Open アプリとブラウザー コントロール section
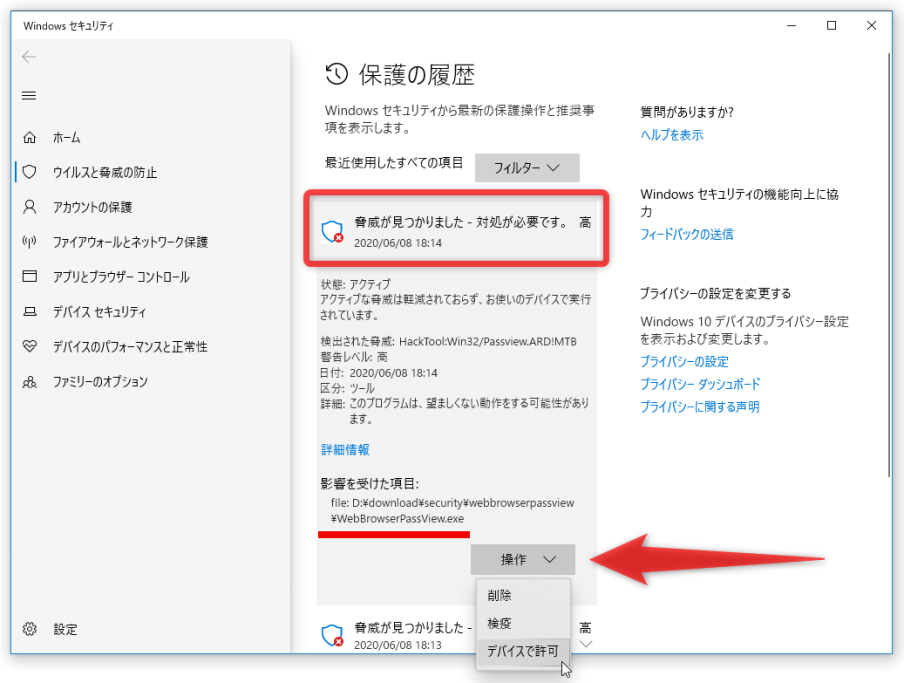The width and height of the screenshot is (904, 683). (x=121, y=277)
